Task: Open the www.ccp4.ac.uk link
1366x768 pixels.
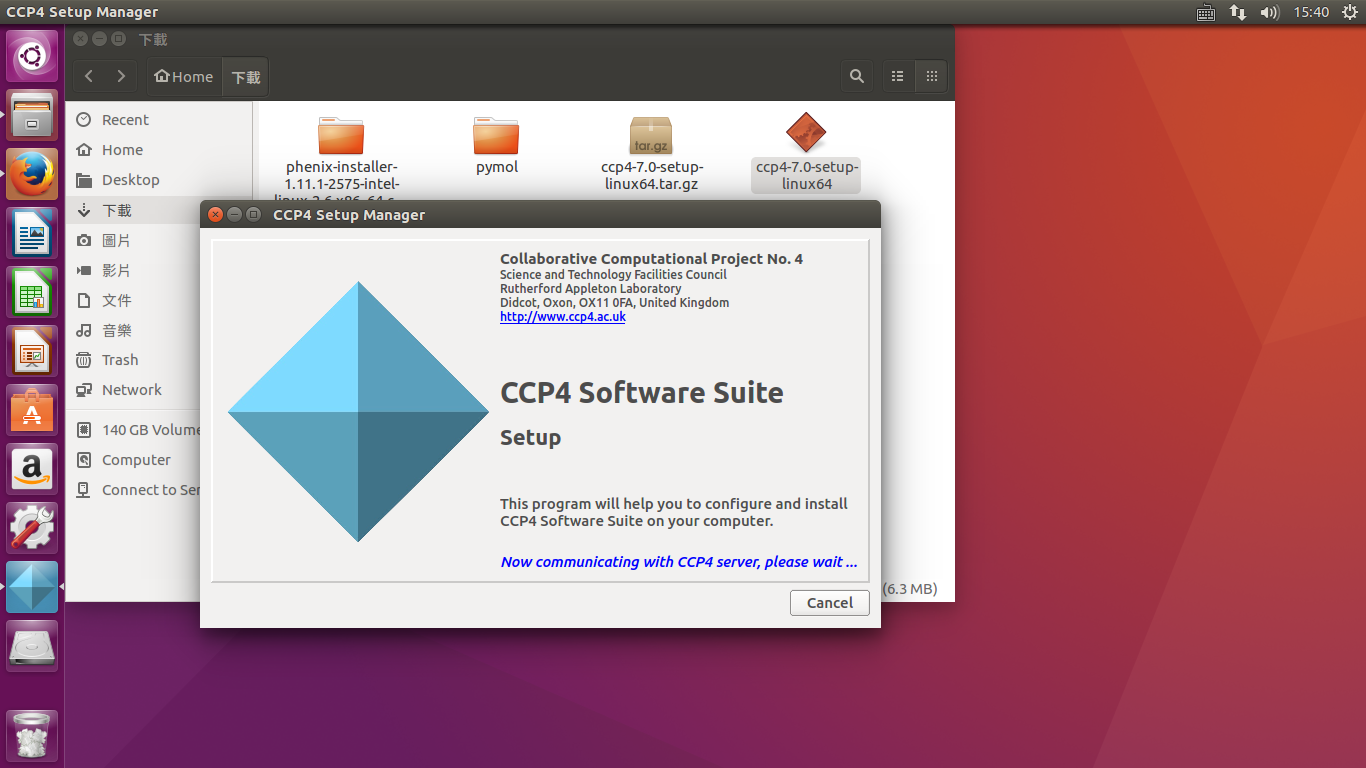Action: (562, 317)
